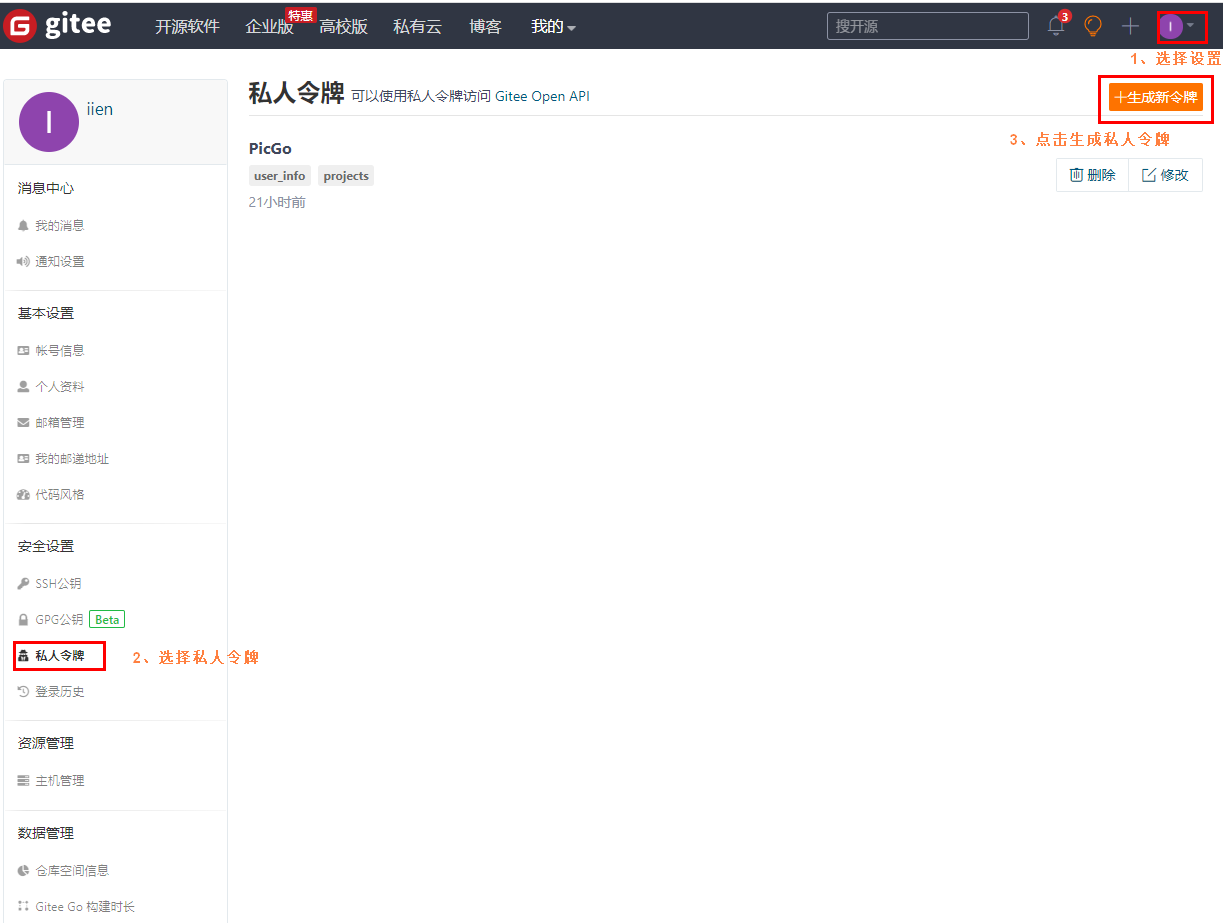1223x923 pixels.
Task: Go to 开源软件 in top navigation
Action: [187, 27]
